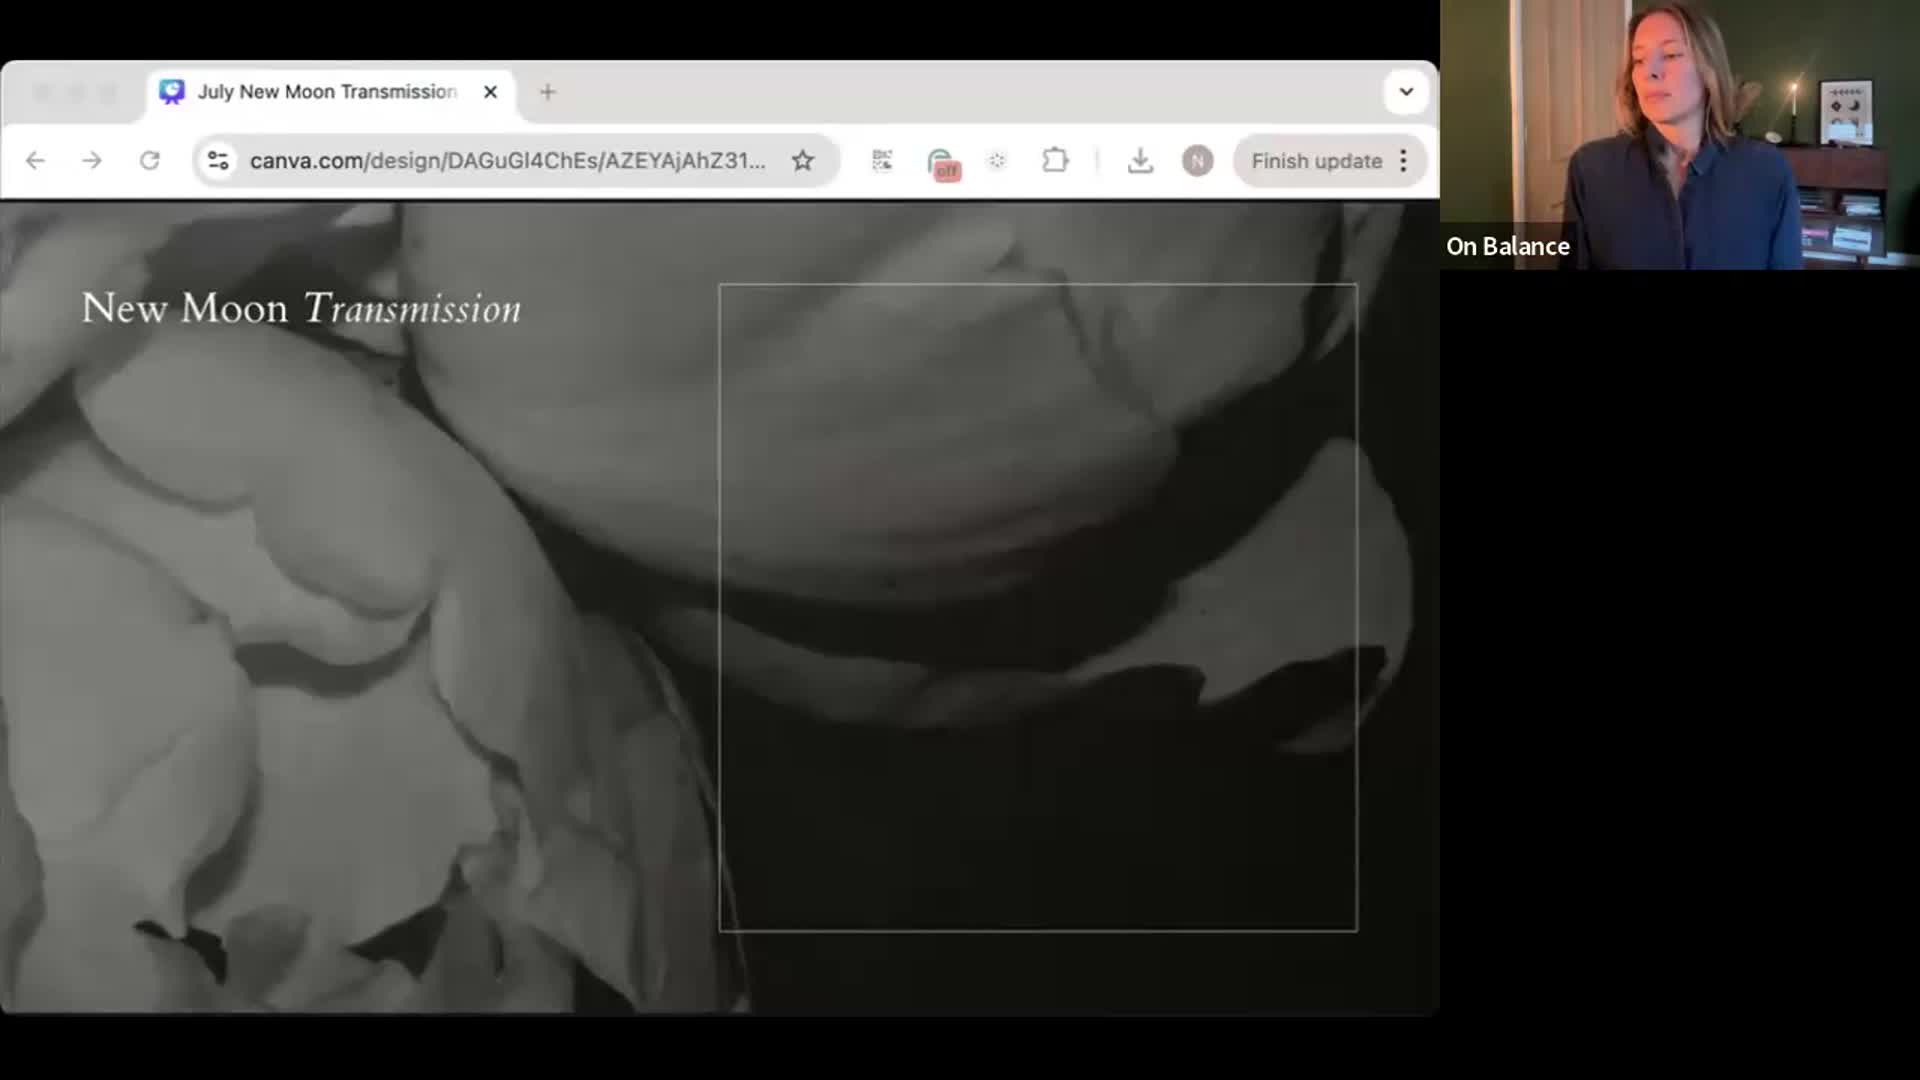The image size is (1920, 1080).
Task: Open the site information icon in the address bar
Action: (x=218, y=161)
